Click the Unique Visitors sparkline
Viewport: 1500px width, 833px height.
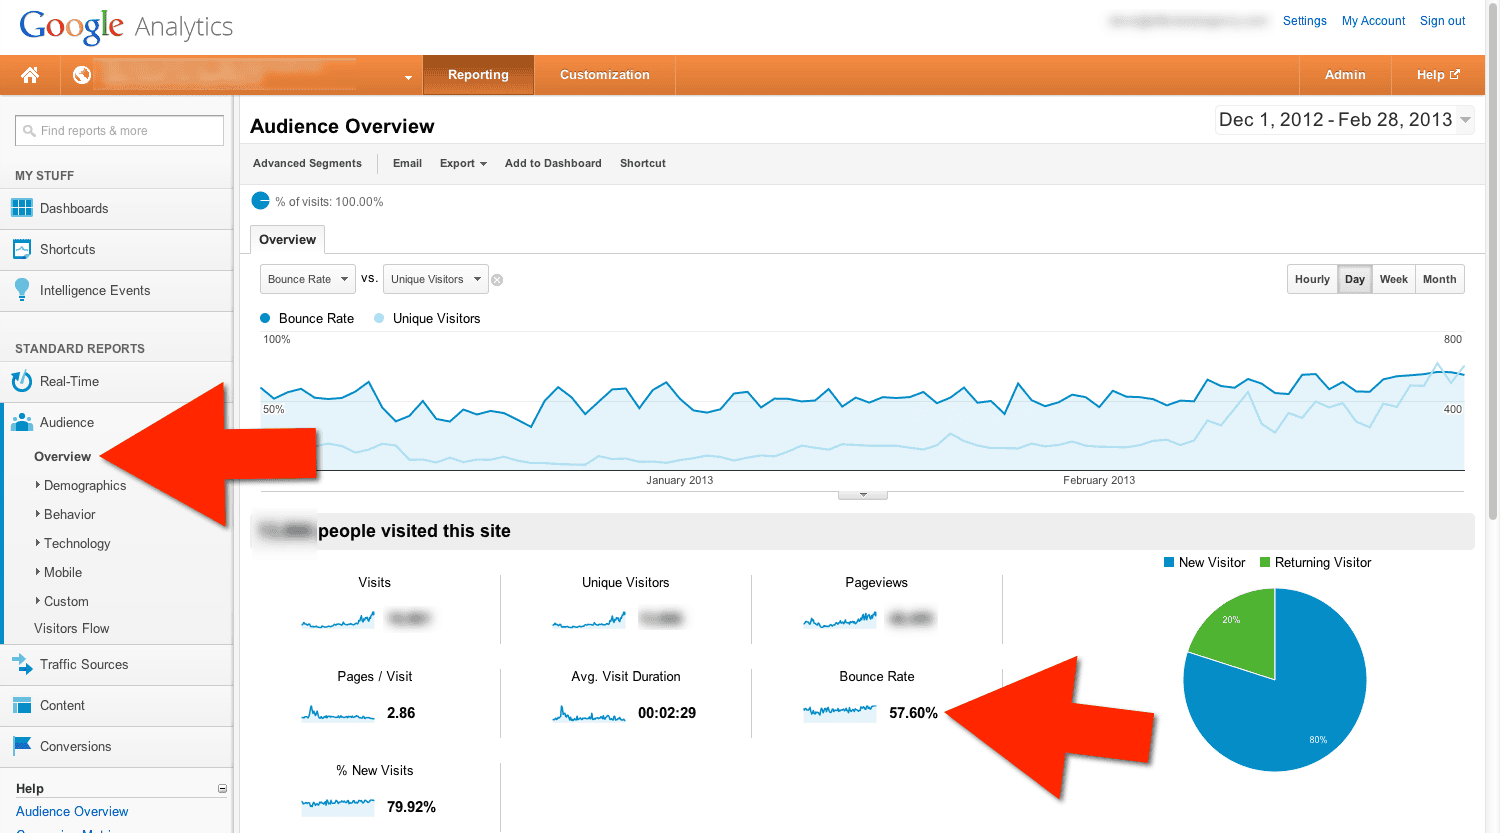[x=589, y=619]
